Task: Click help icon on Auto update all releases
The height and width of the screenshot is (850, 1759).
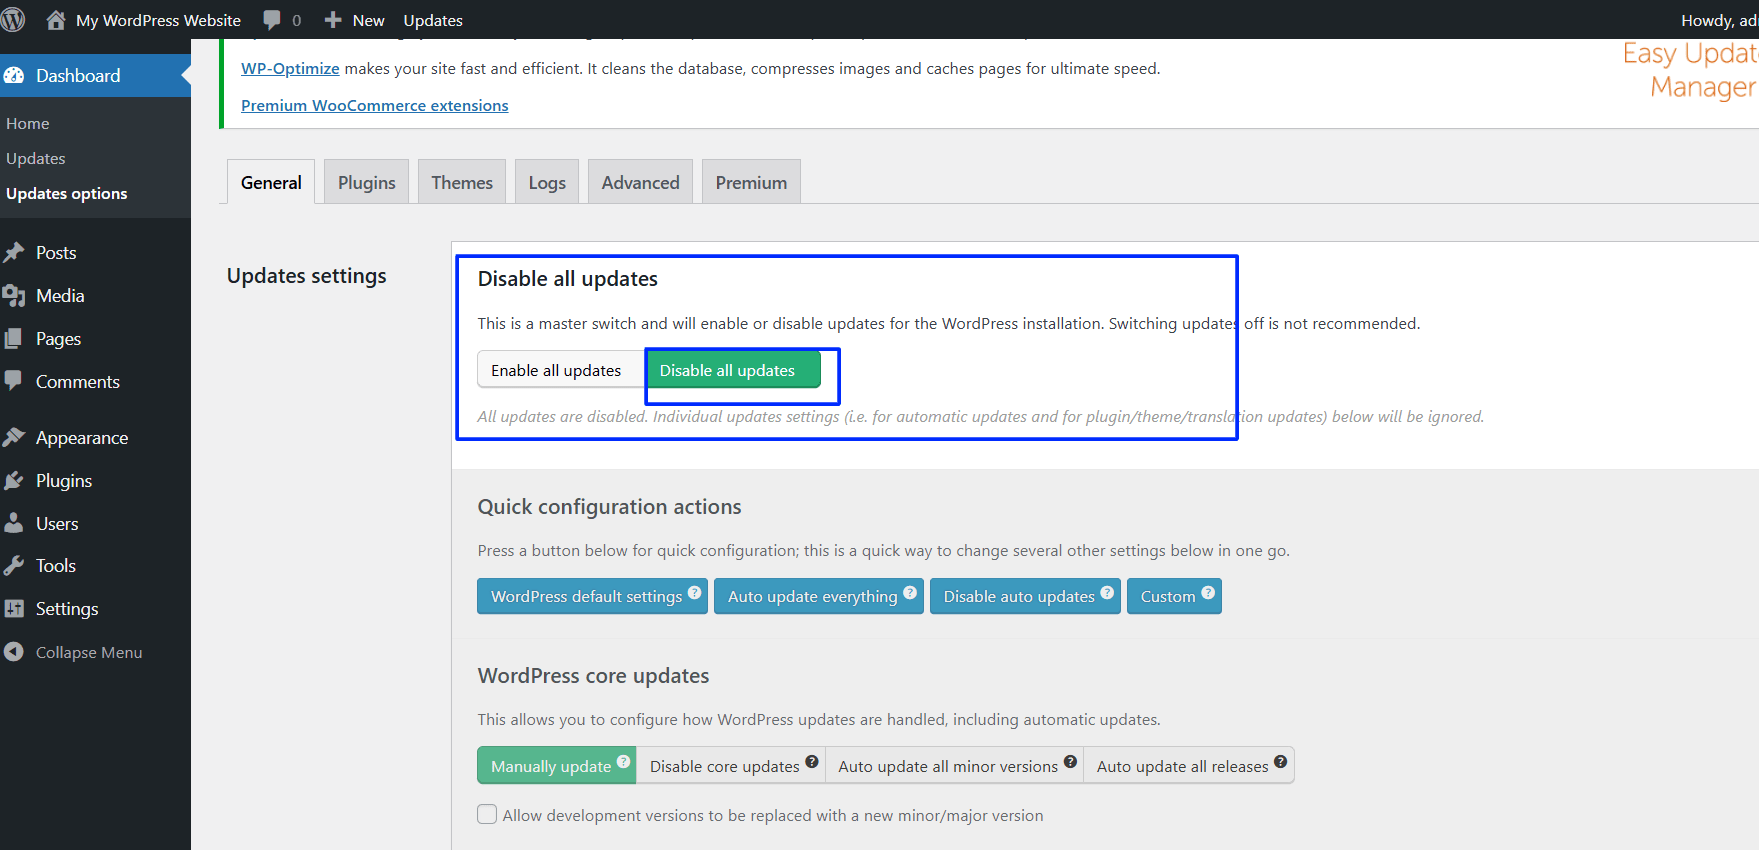Action: coord(1280,761)
